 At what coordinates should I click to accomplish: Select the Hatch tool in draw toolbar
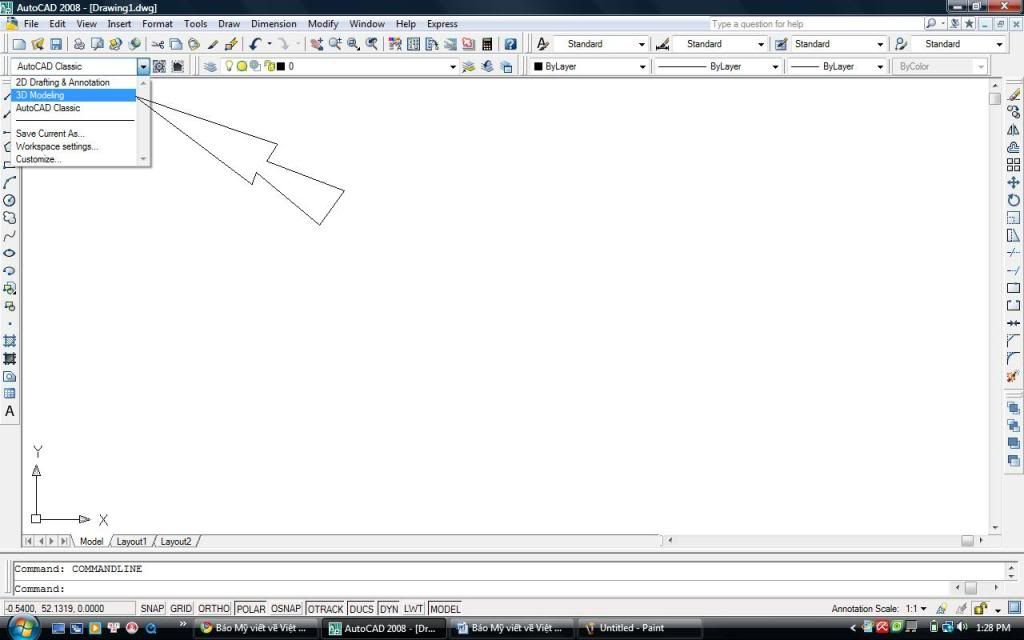click(9, 340)
